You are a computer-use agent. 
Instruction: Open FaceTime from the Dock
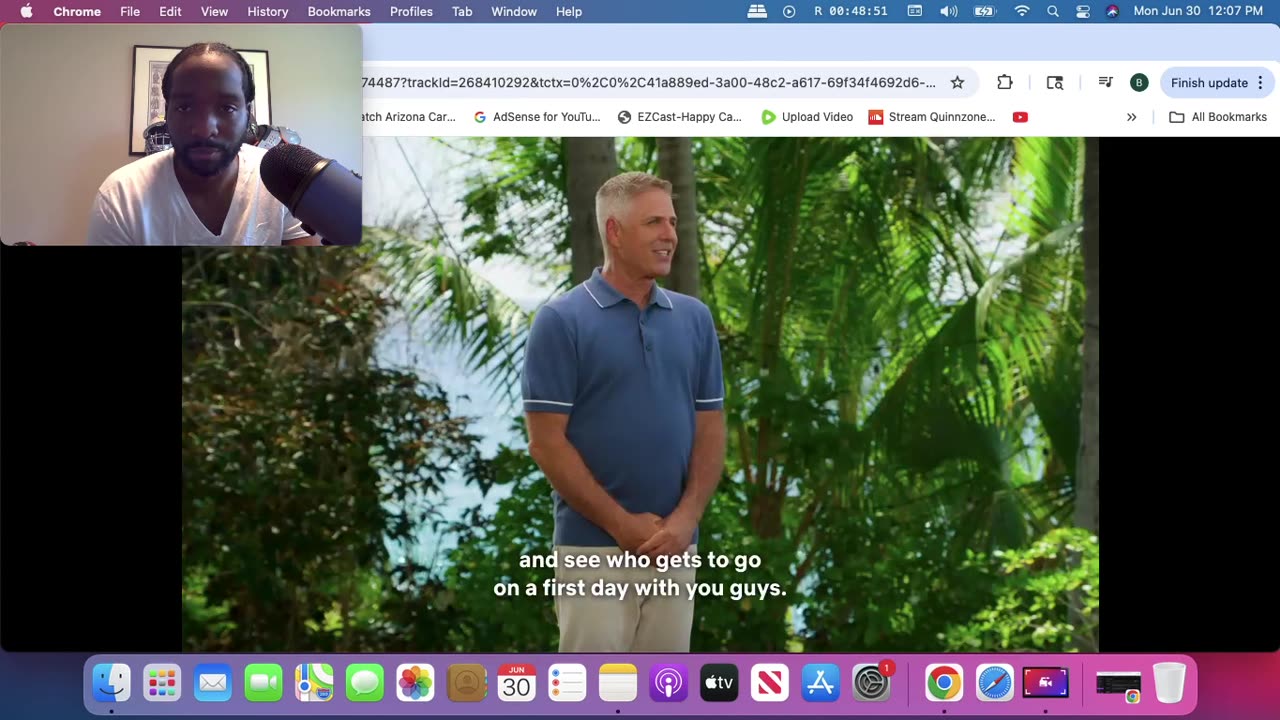click(x=263, y=683)
